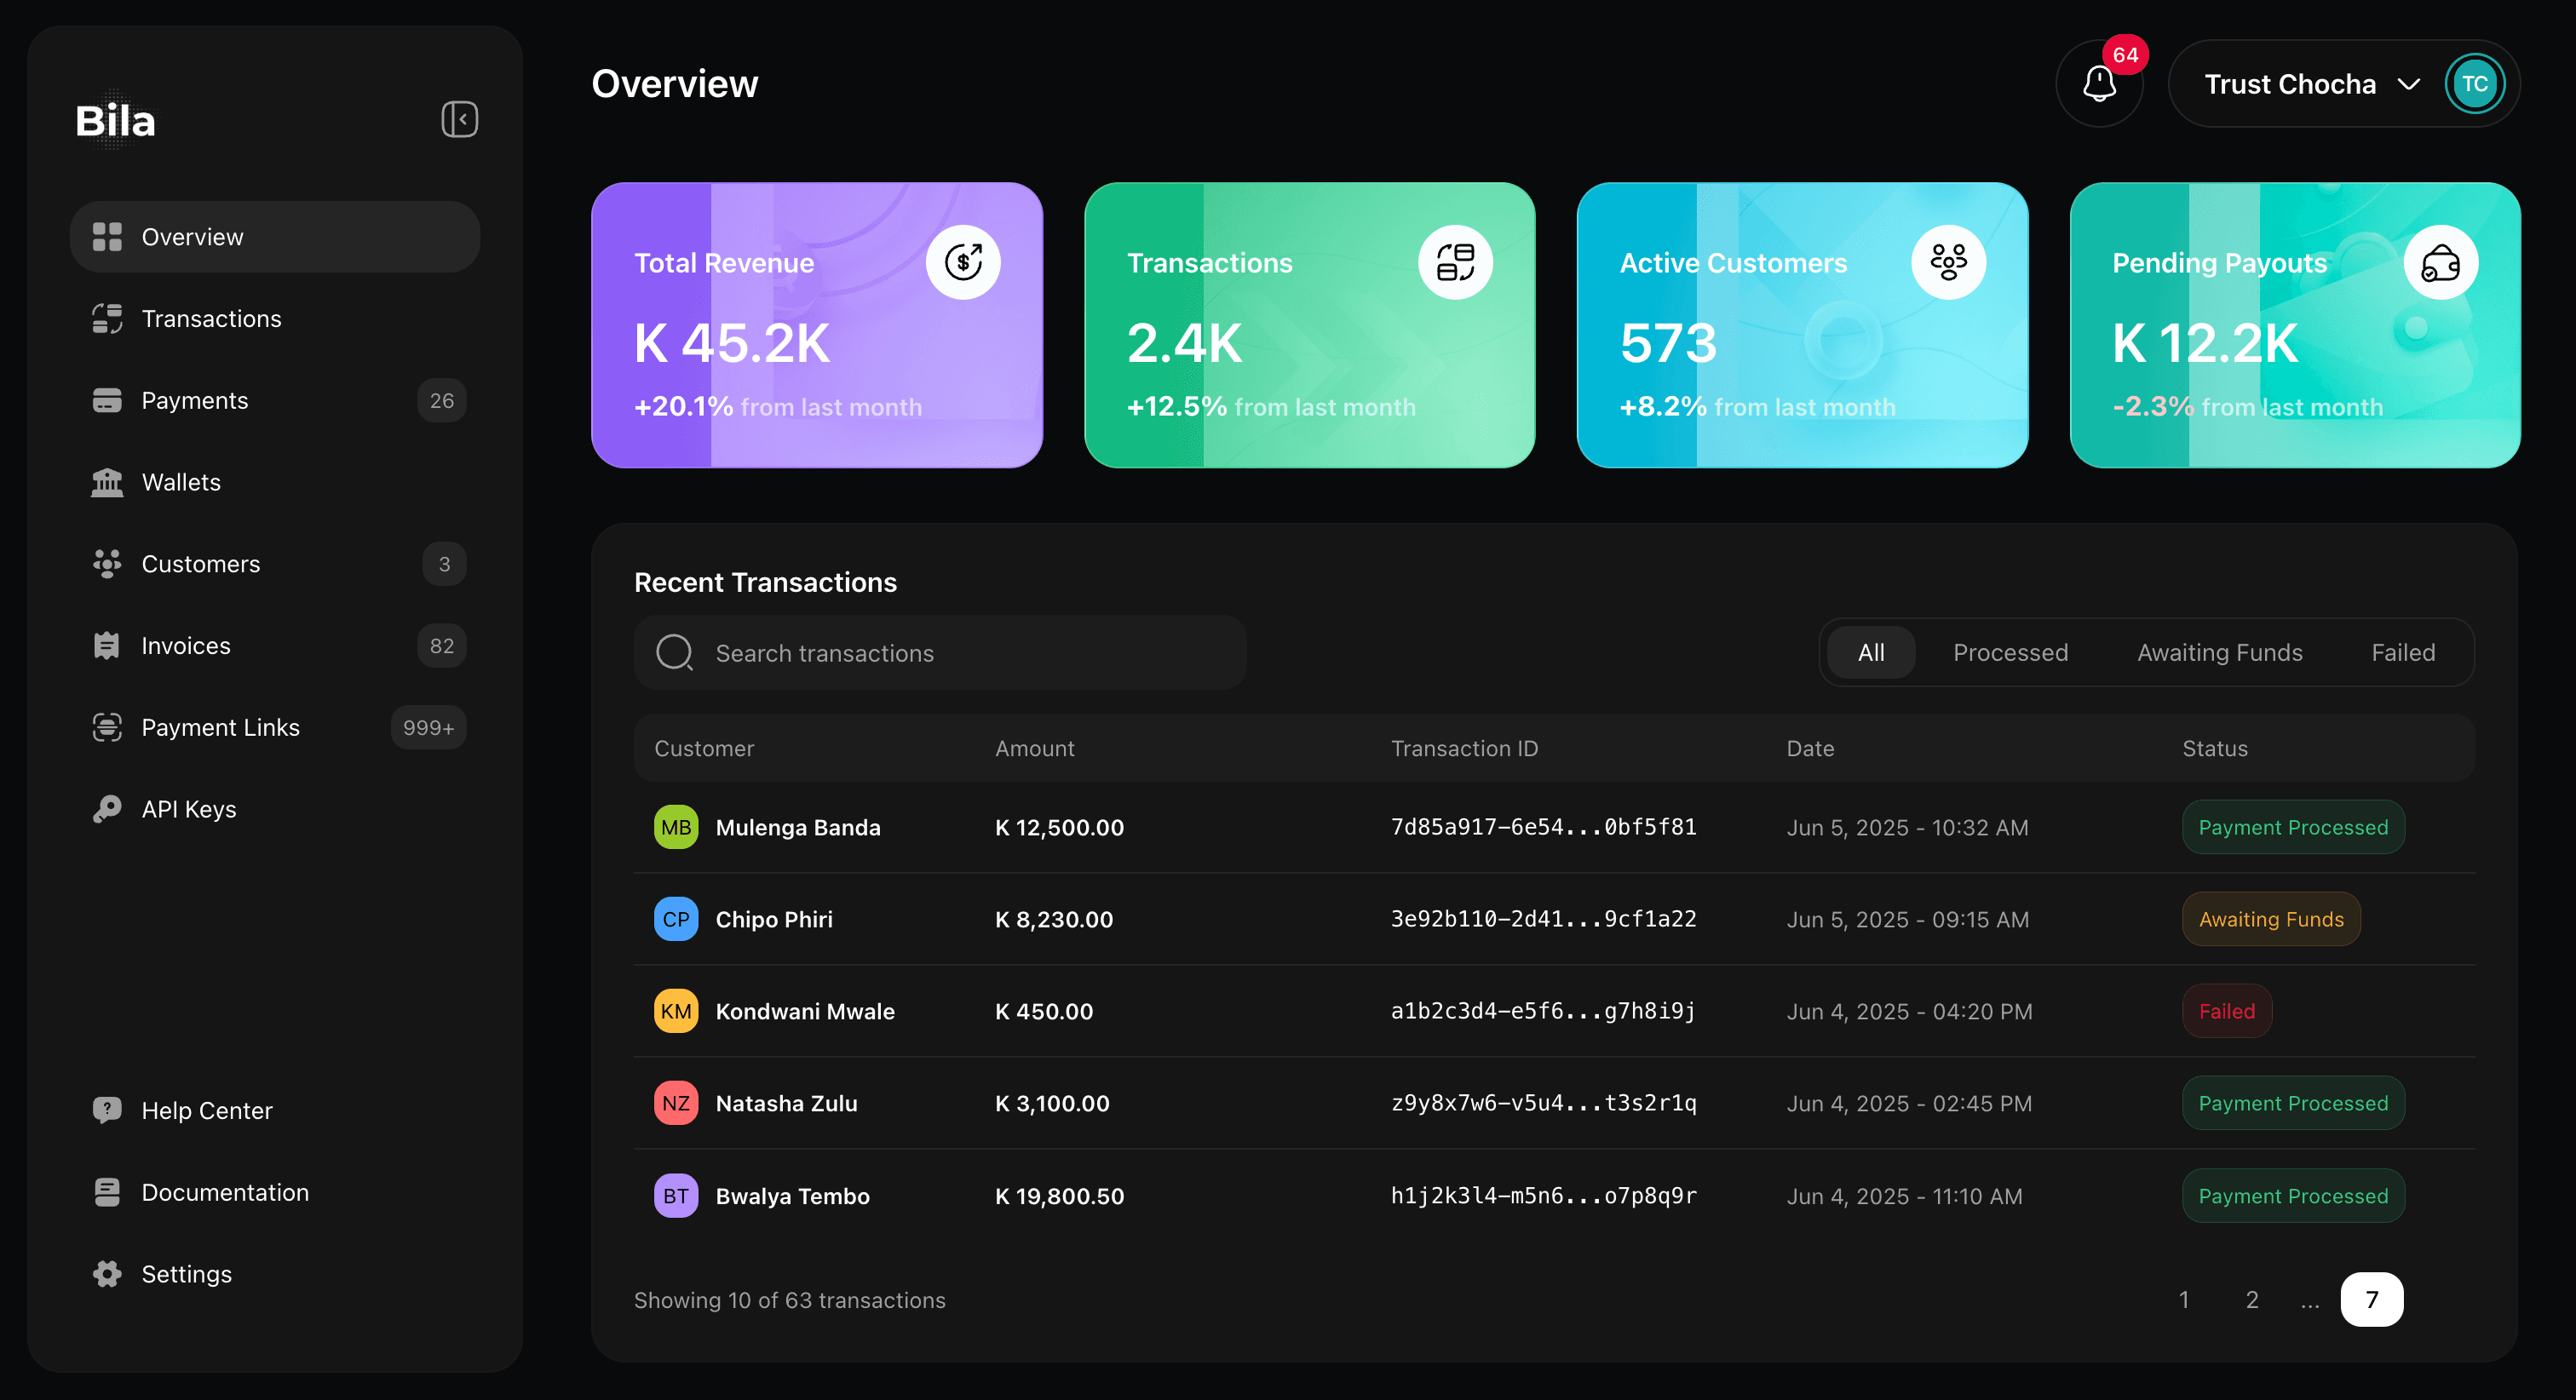Viewport: 2576px width, 1400px height.
Task: Switch to the Awaiting Funds filter tab
Action: coord(2219,652)
